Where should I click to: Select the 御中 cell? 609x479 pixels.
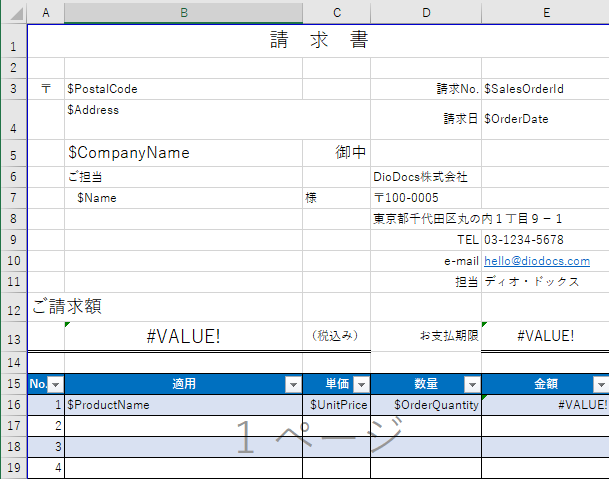337,153
